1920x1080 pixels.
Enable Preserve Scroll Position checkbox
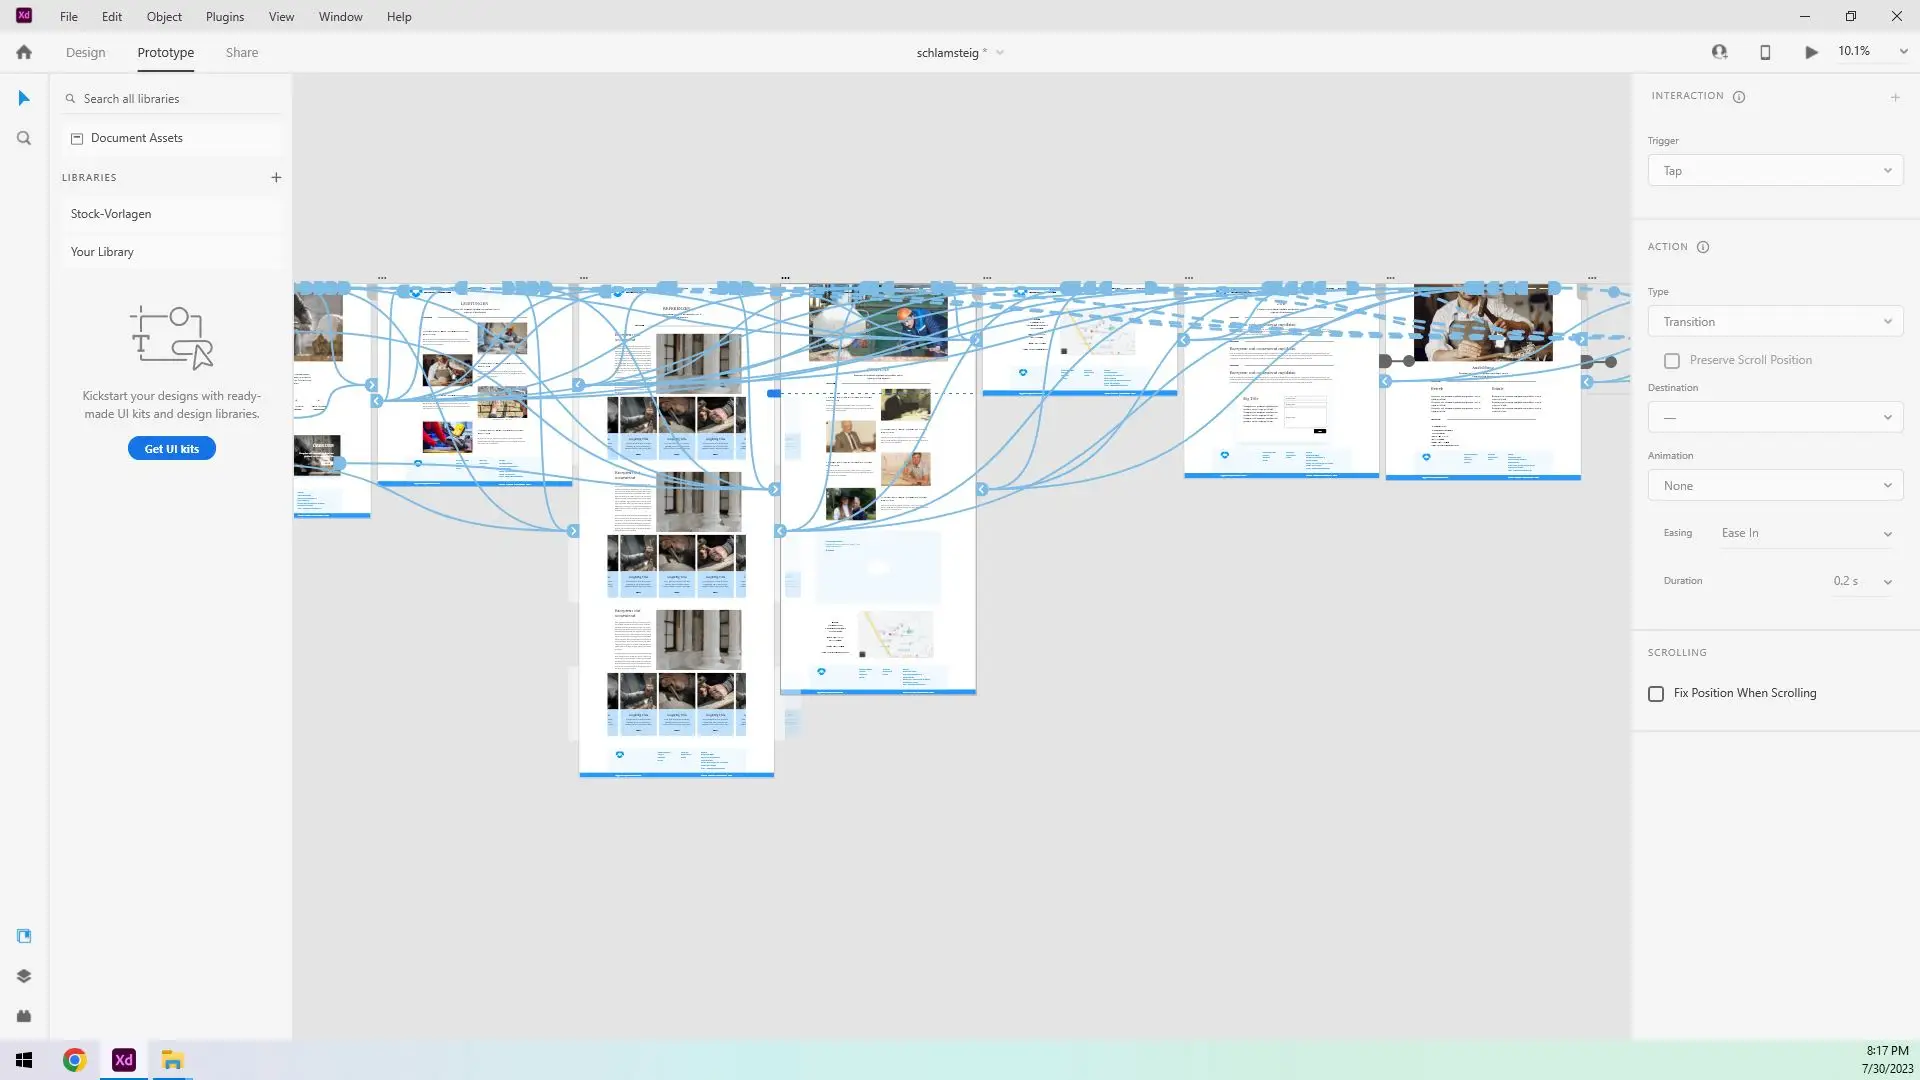[1672, 360]
